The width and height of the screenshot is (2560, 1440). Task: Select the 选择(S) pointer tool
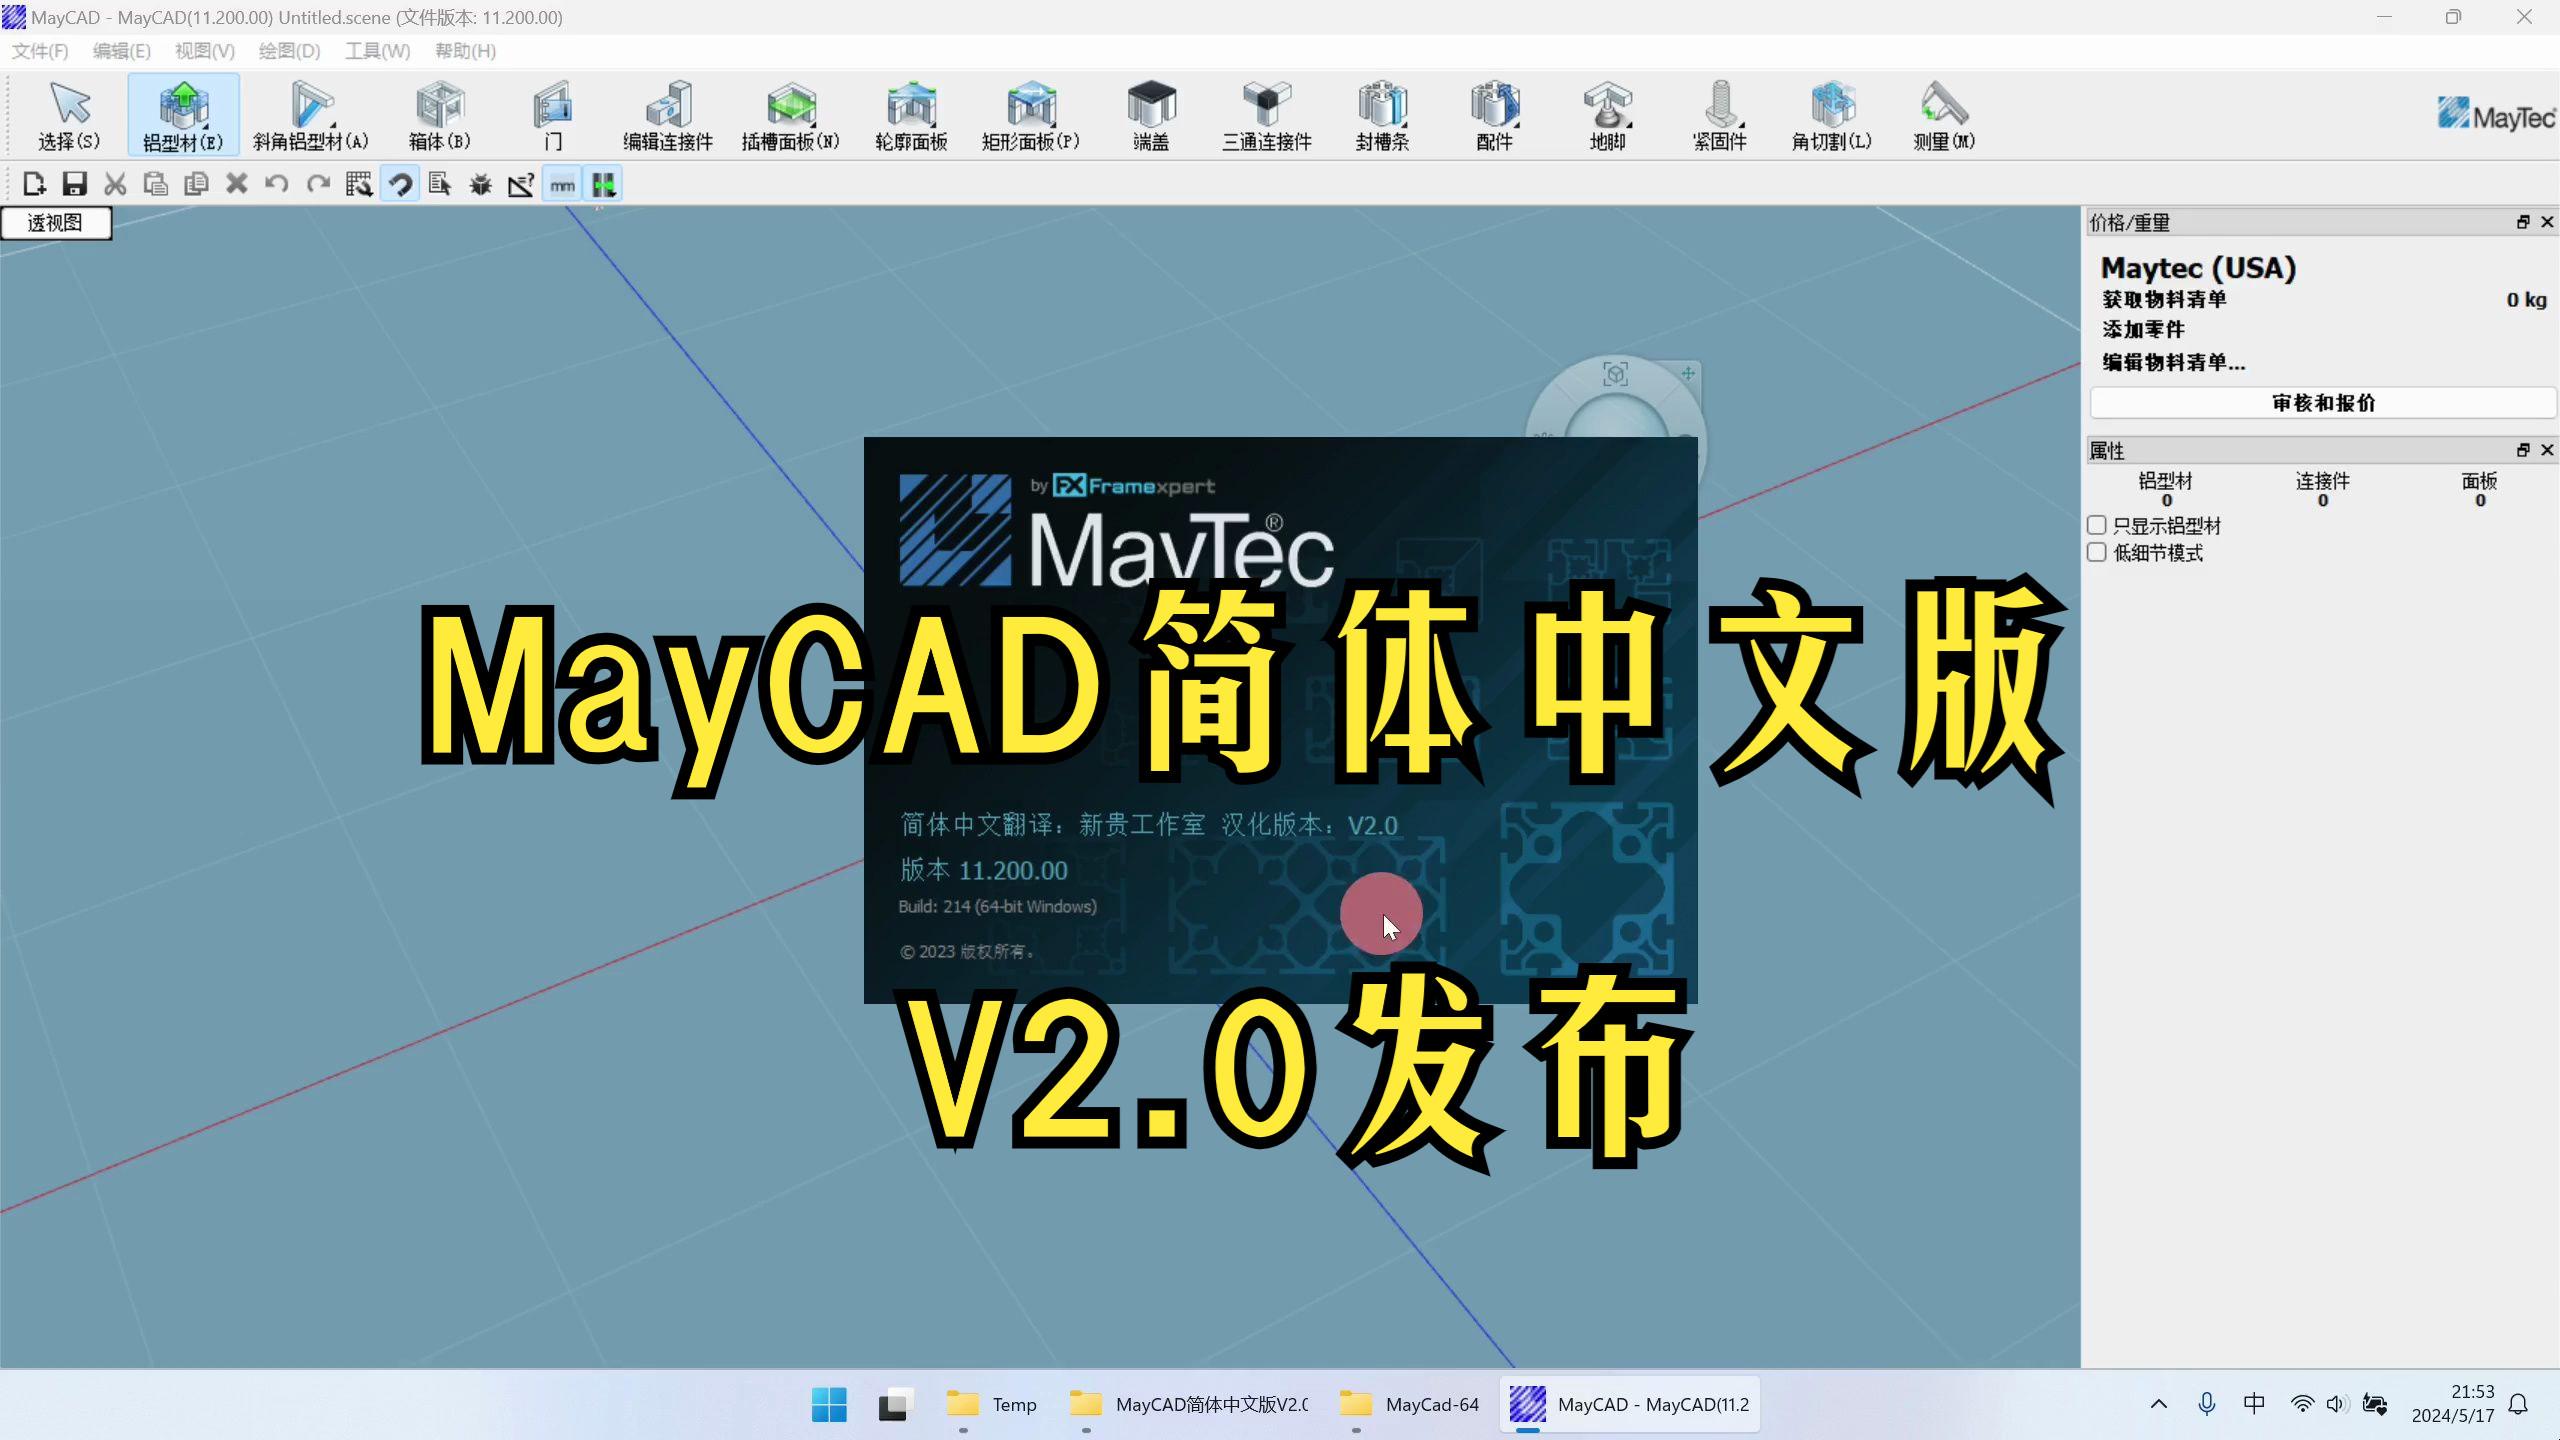[69, 115]
